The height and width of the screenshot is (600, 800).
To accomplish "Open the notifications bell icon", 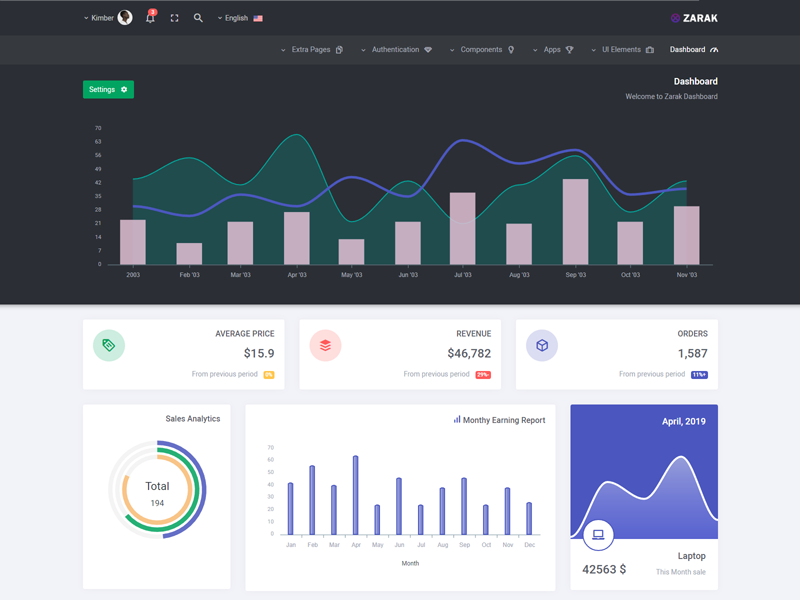I will tap(150, 18).
